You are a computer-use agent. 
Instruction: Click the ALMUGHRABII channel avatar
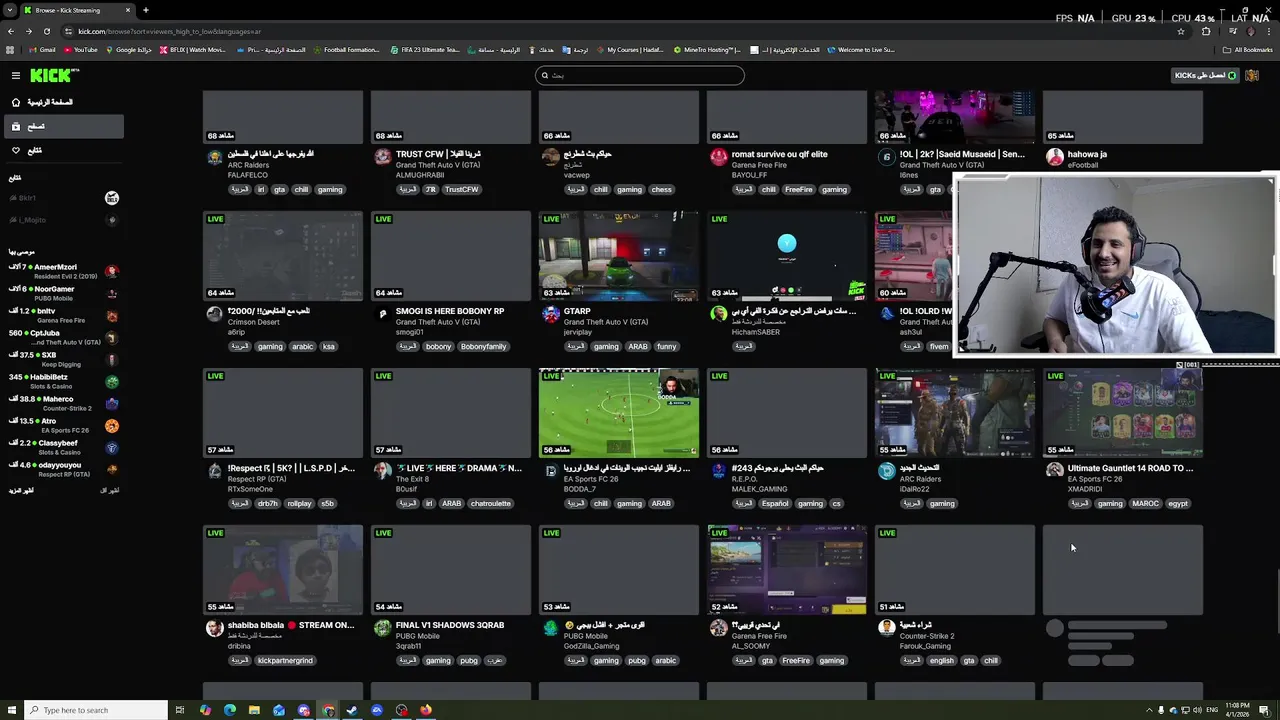point(383,157)
